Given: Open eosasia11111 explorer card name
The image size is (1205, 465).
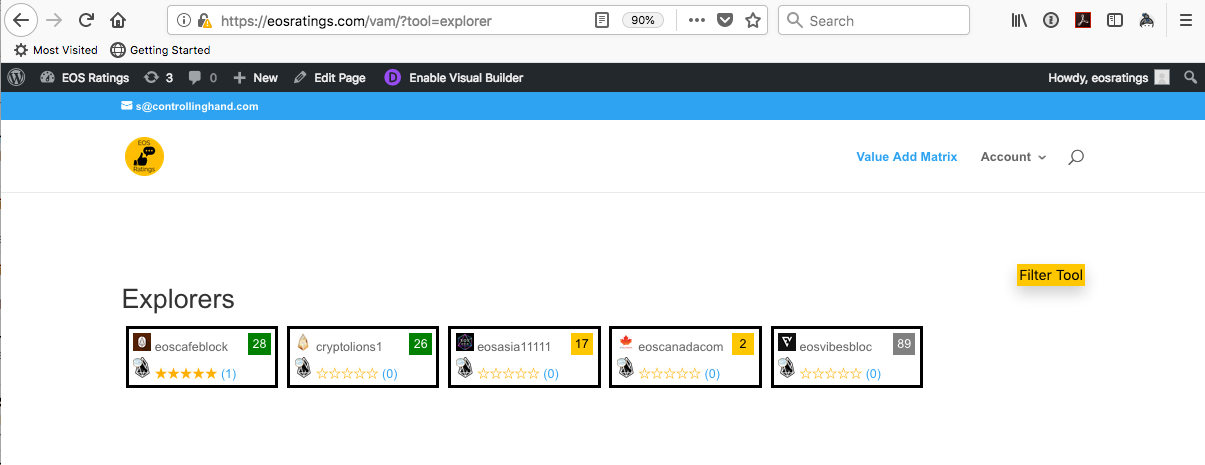Looking at the screenshot, I should (514, 347).
